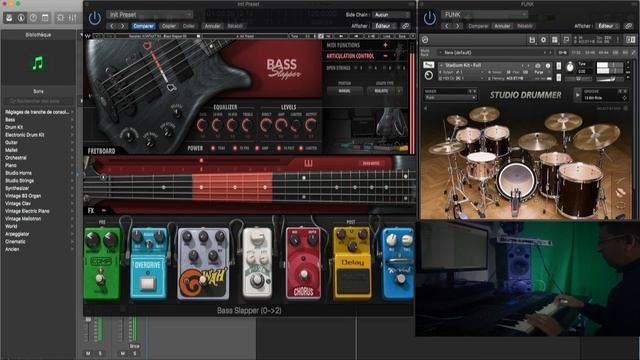Toggle the FUNK plugin power button

point(430,18)
